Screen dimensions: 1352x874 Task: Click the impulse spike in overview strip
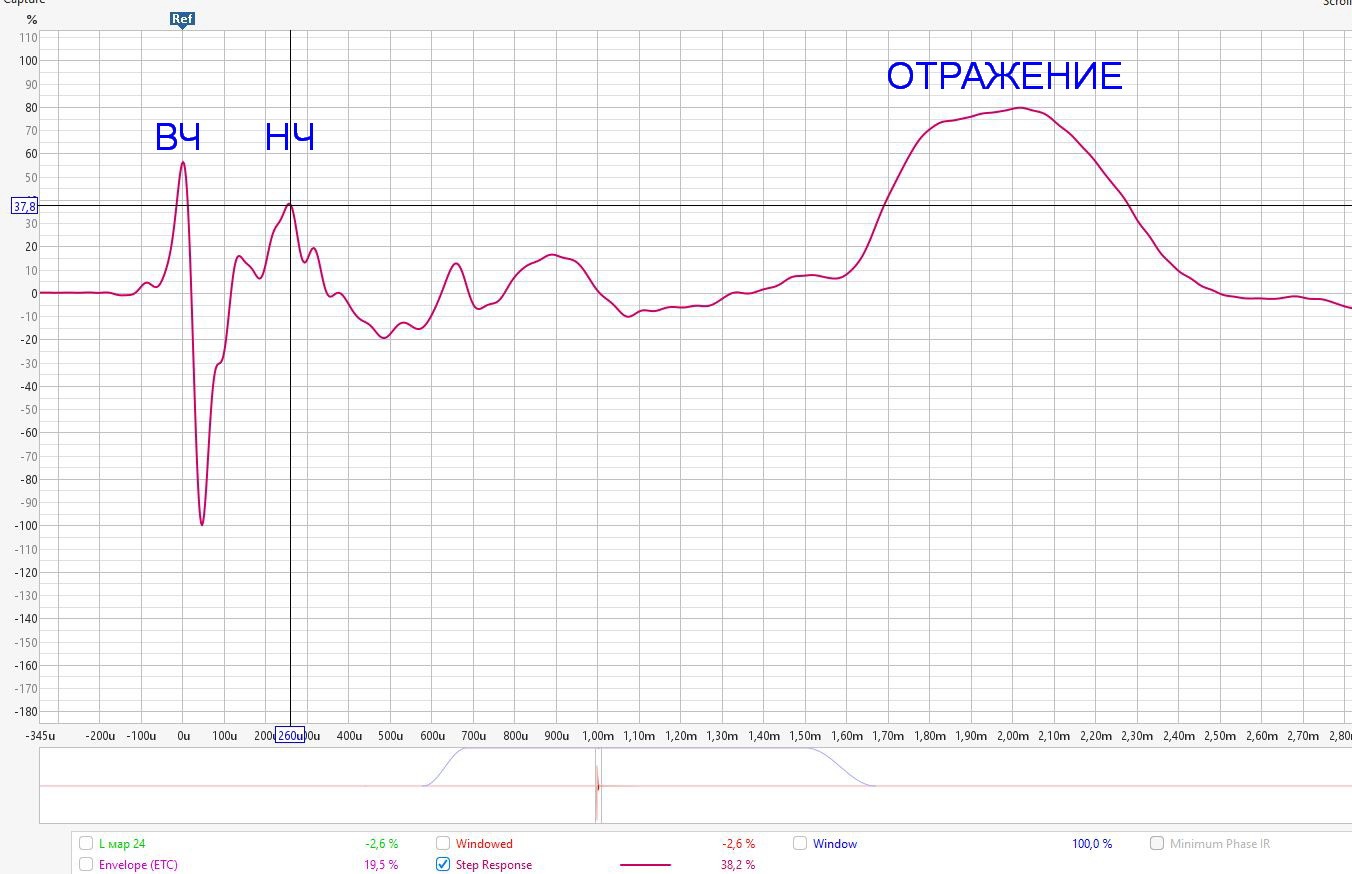coord(597,786)
